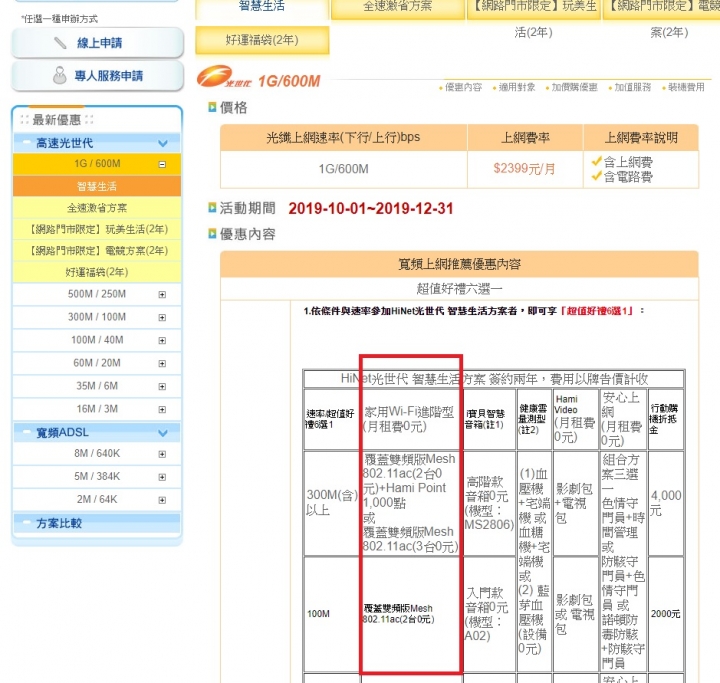Click the 寬頻上網推薦優惠內容 table header
720x683 pixels.
(459, 264)
